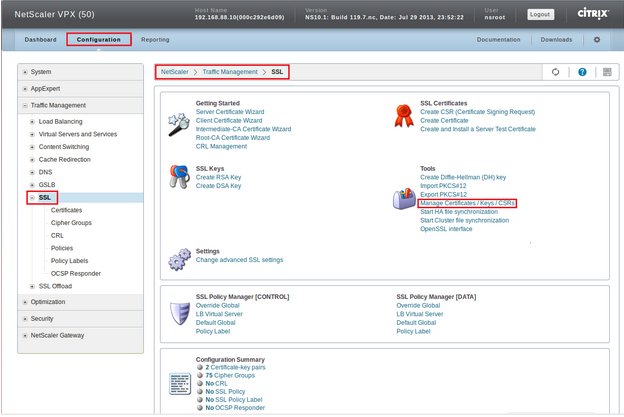
Task: Click Create DSA Key
Action: 218,186
